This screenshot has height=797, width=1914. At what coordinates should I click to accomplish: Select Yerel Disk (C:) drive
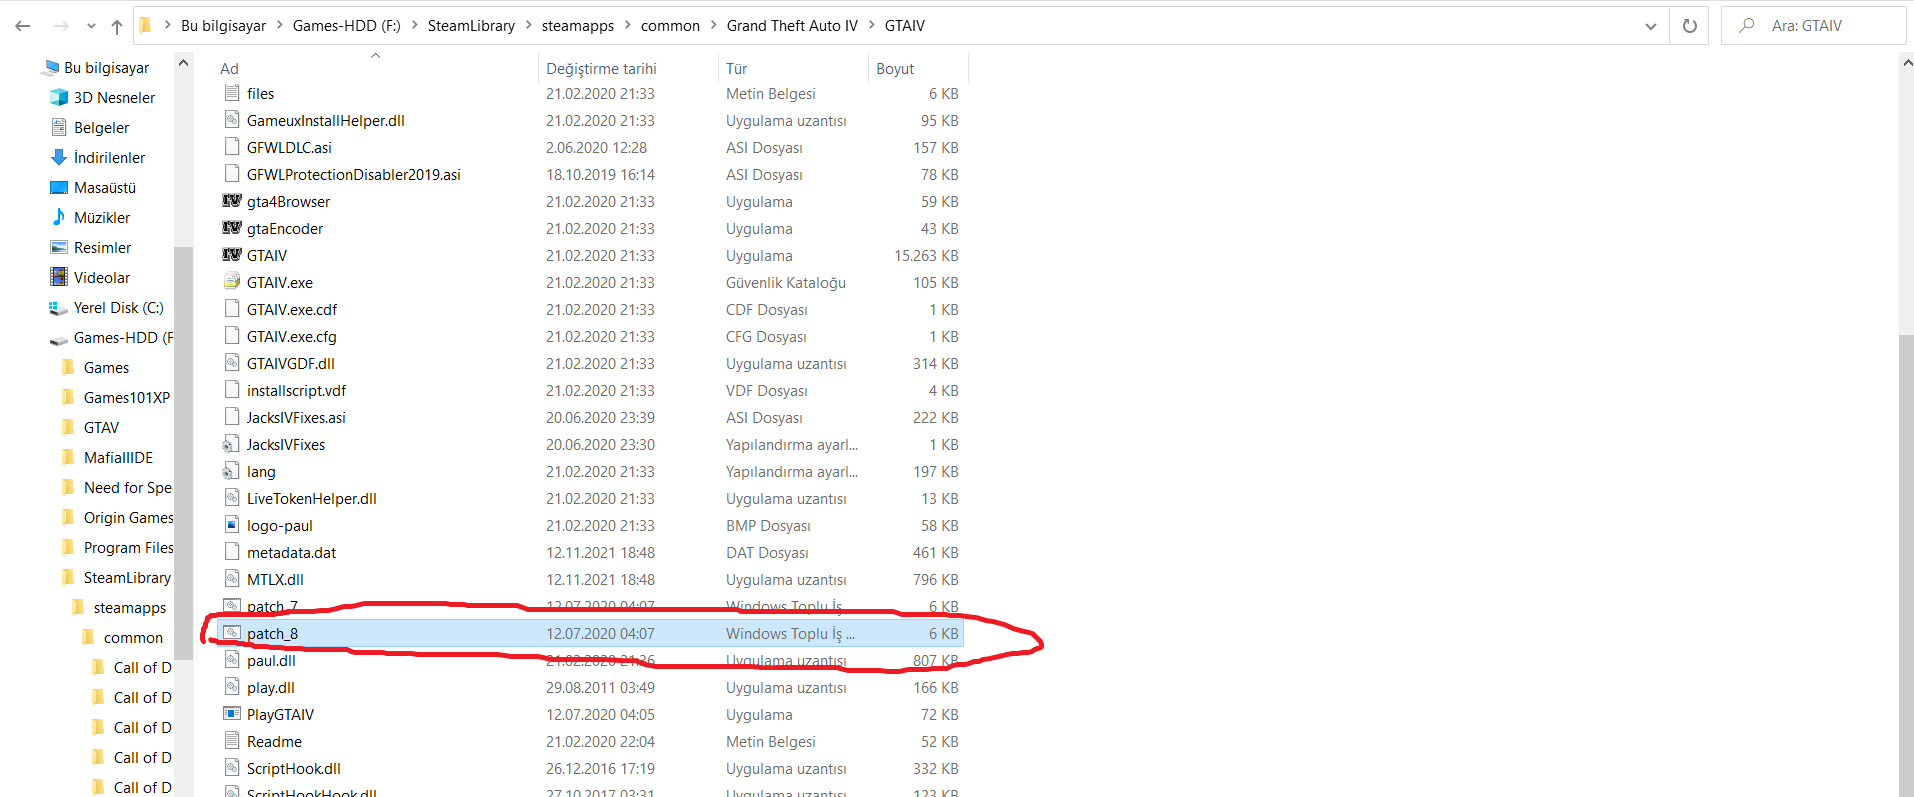118,308
